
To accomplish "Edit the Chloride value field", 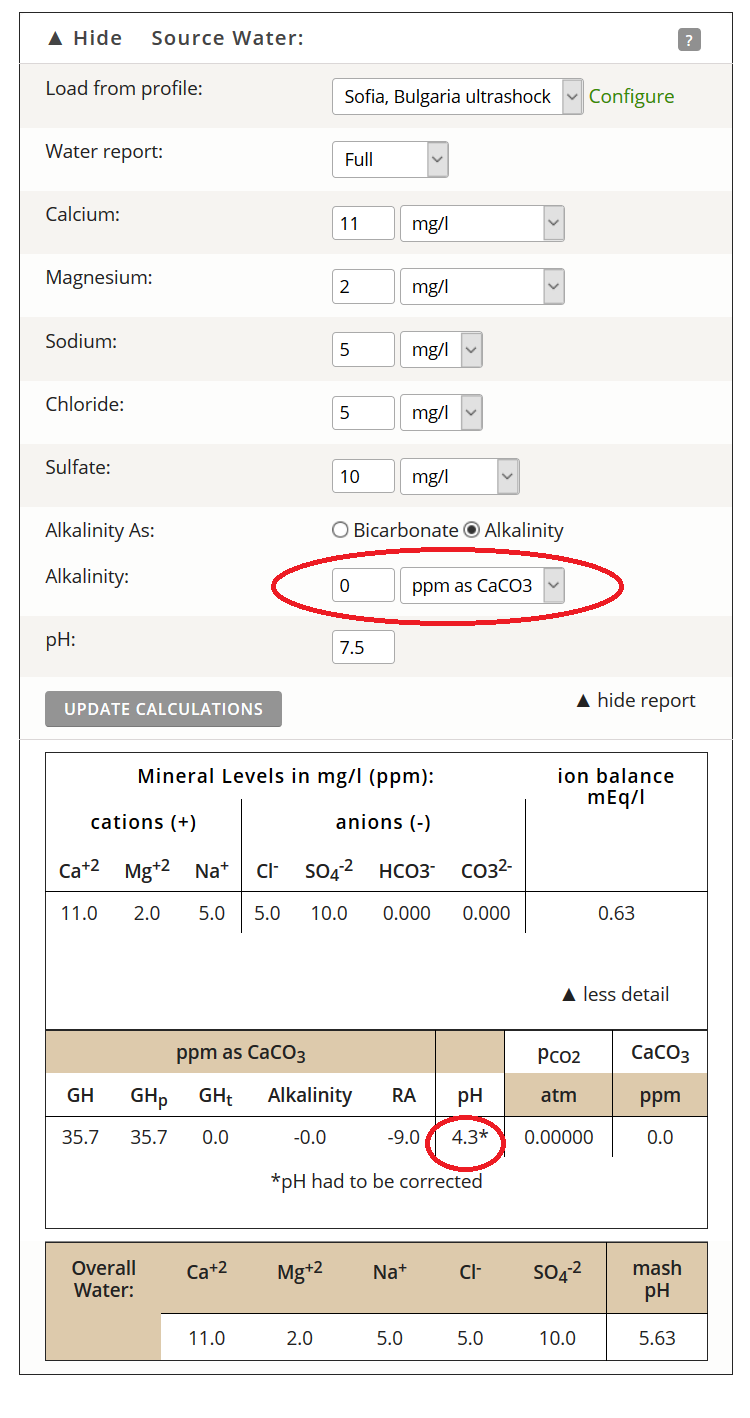I will click(363, 413).
